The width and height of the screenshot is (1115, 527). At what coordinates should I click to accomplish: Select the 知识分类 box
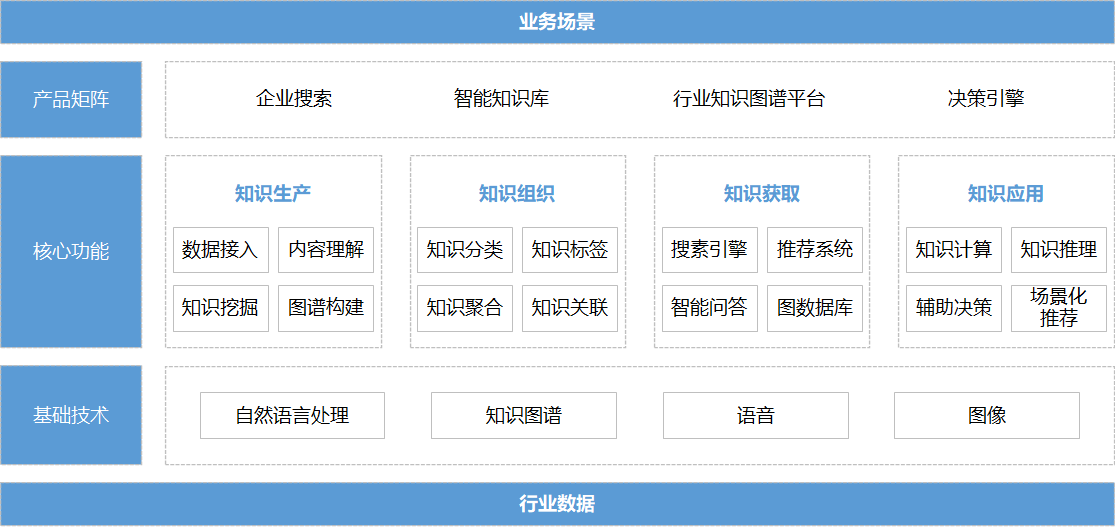465,250
